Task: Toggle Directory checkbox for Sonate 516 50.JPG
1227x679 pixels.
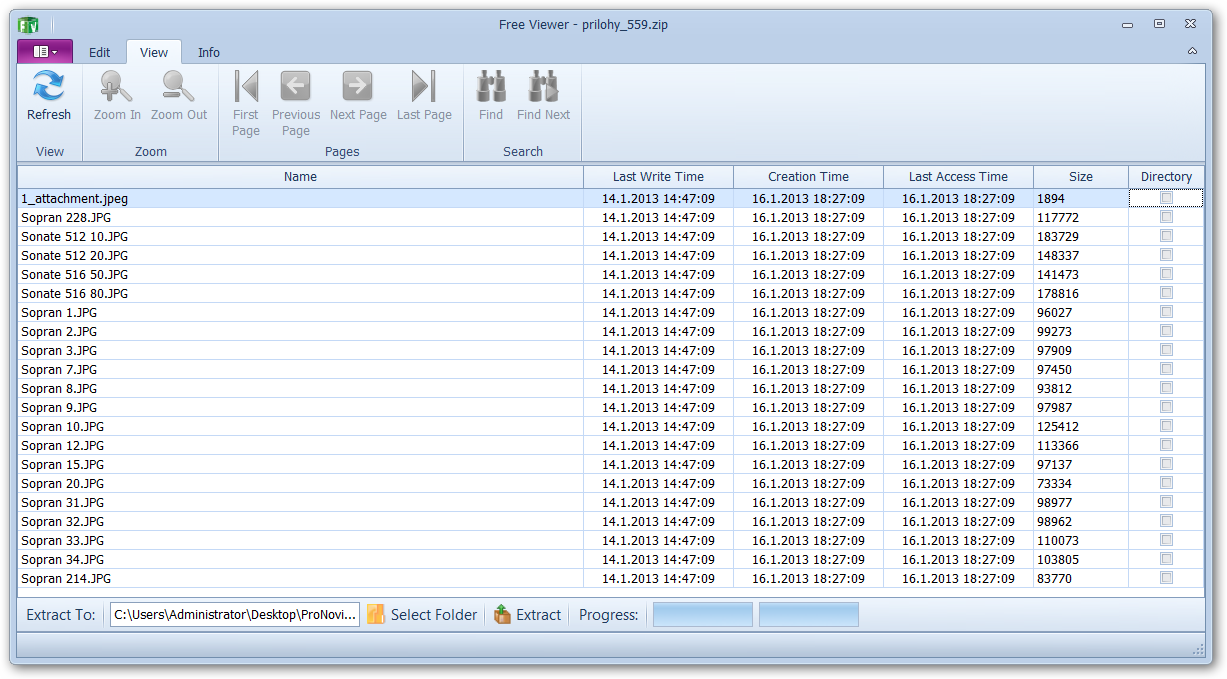Action: pyautogui.click(x=1166, y=274)
